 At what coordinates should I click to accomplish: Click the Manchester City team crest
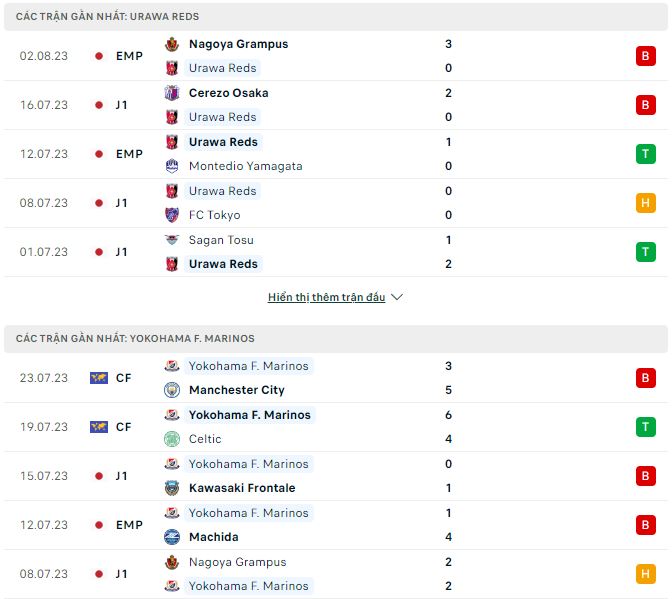[x=172, y=390]
